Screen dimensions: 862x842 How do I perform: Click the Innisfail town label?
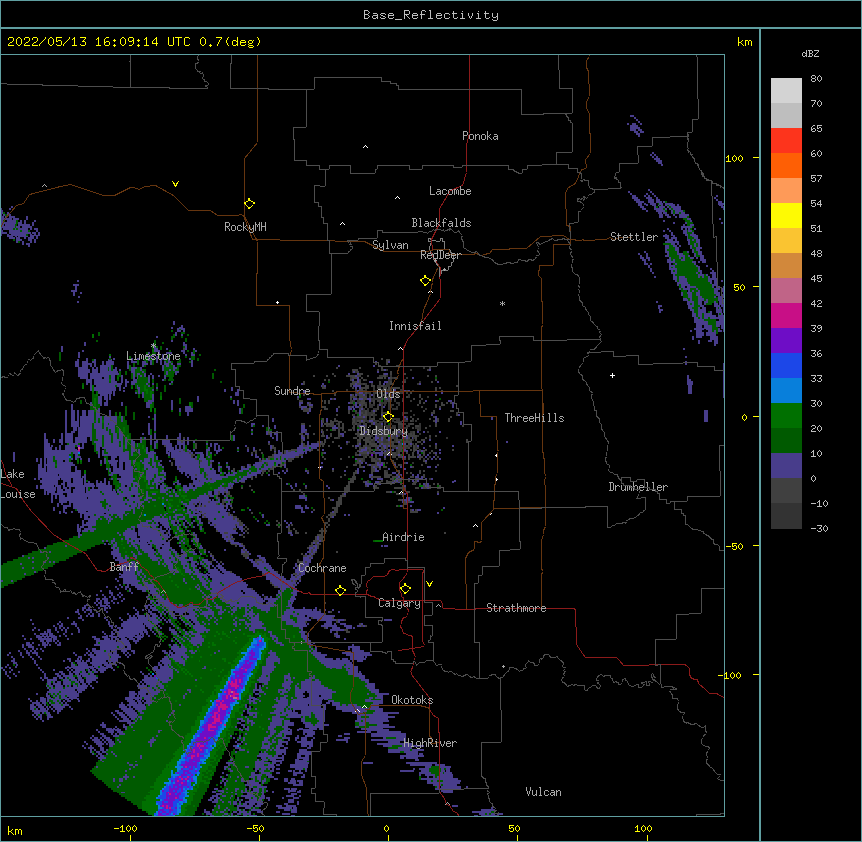(415, 326)
